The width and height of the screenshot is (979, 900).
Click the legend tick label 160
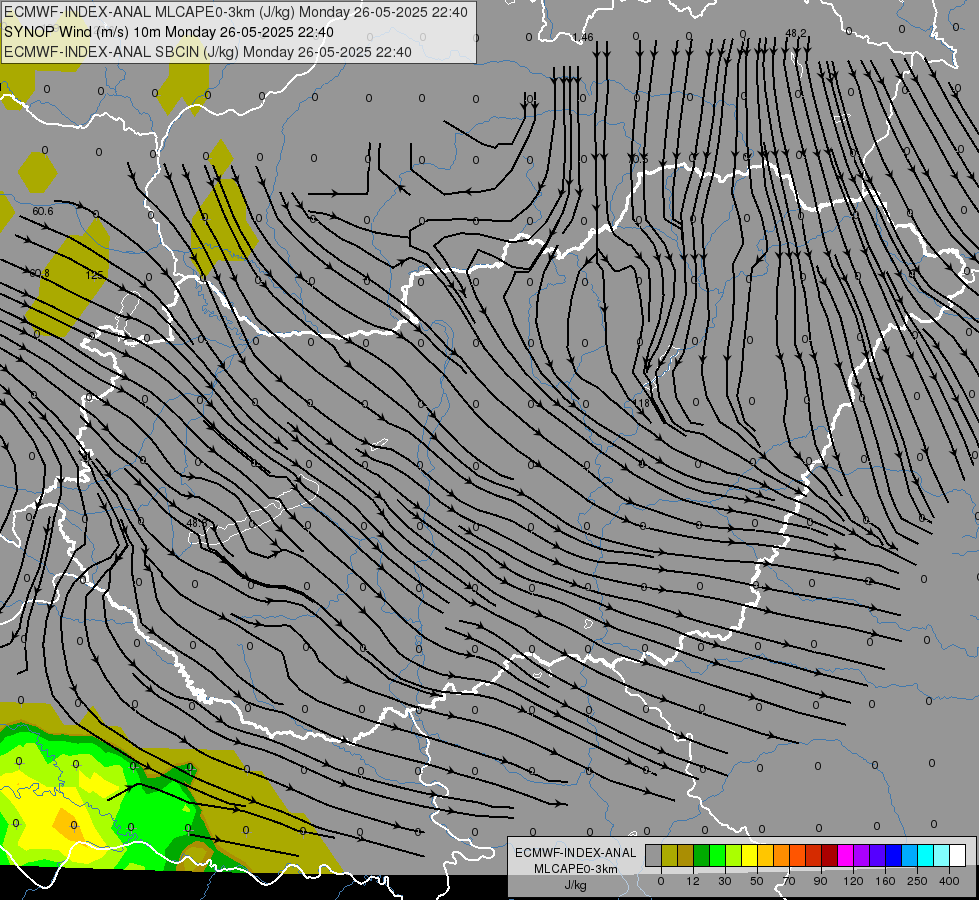885,881
